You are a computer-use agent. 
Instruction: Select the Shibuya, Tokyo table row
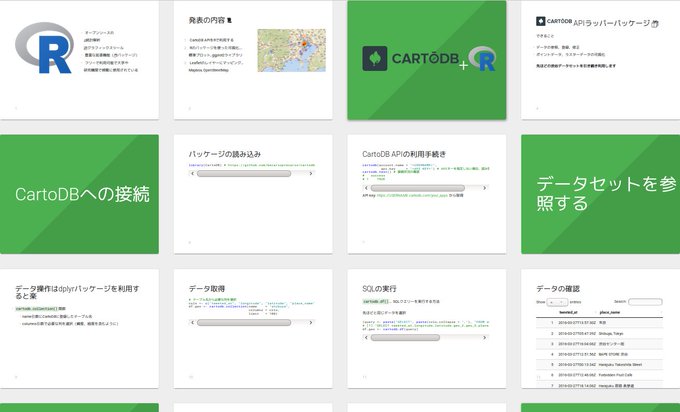[599, 334]
